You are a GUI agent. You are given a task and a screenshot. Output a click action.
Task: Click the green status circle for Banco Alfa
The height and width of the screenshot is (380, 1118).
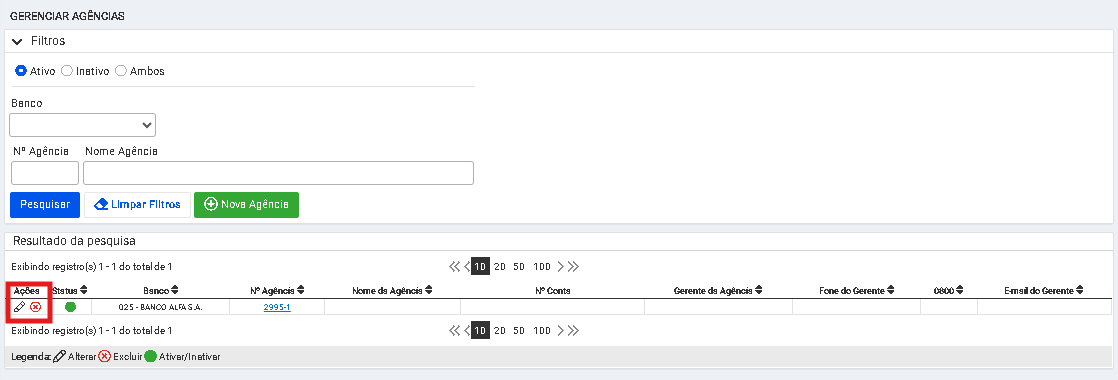71,307
